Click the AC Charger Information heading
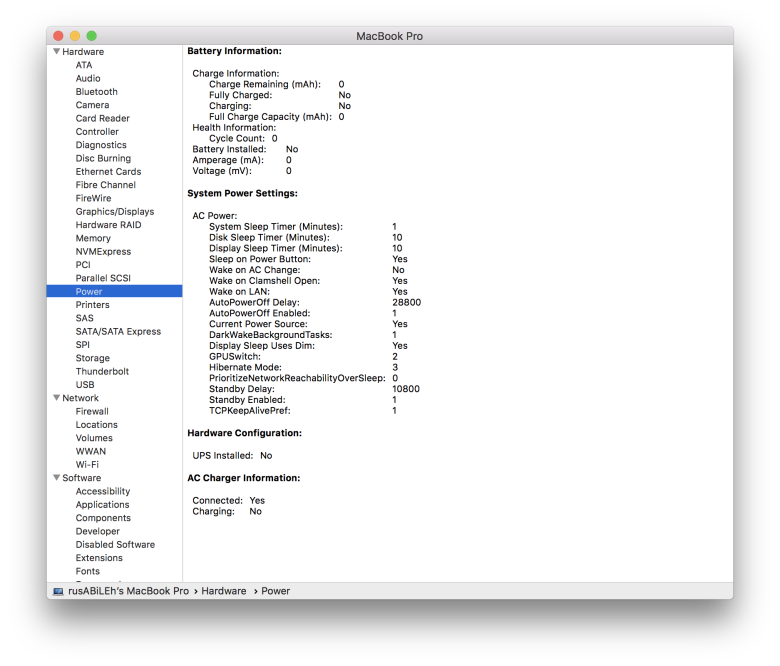 pos(244,478)
